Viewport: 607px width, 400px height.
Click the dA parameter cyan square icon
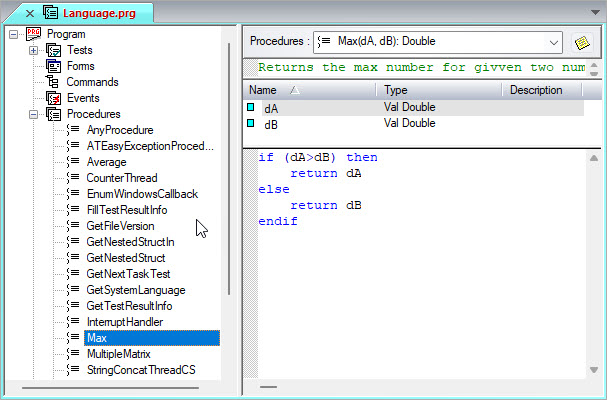click(x=251, y=108)
